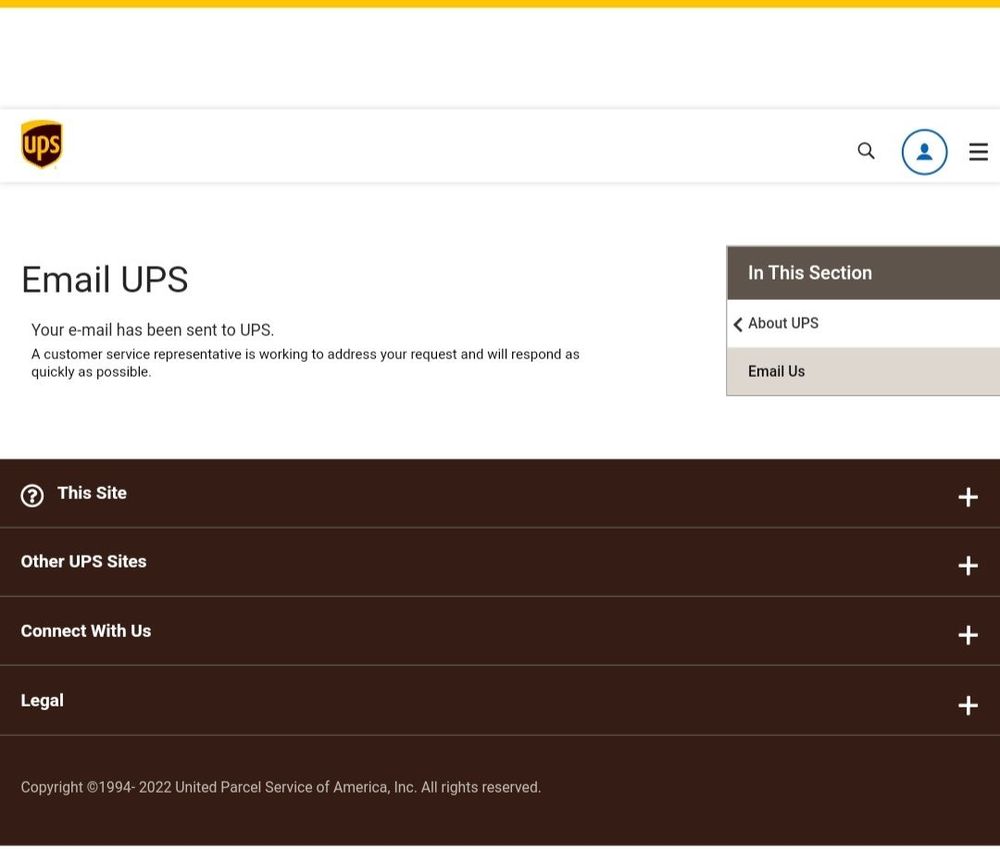Viewport: 1000px width, 849px height.
Task: Open the hamburger navigation menu
Action: (978, 152)
